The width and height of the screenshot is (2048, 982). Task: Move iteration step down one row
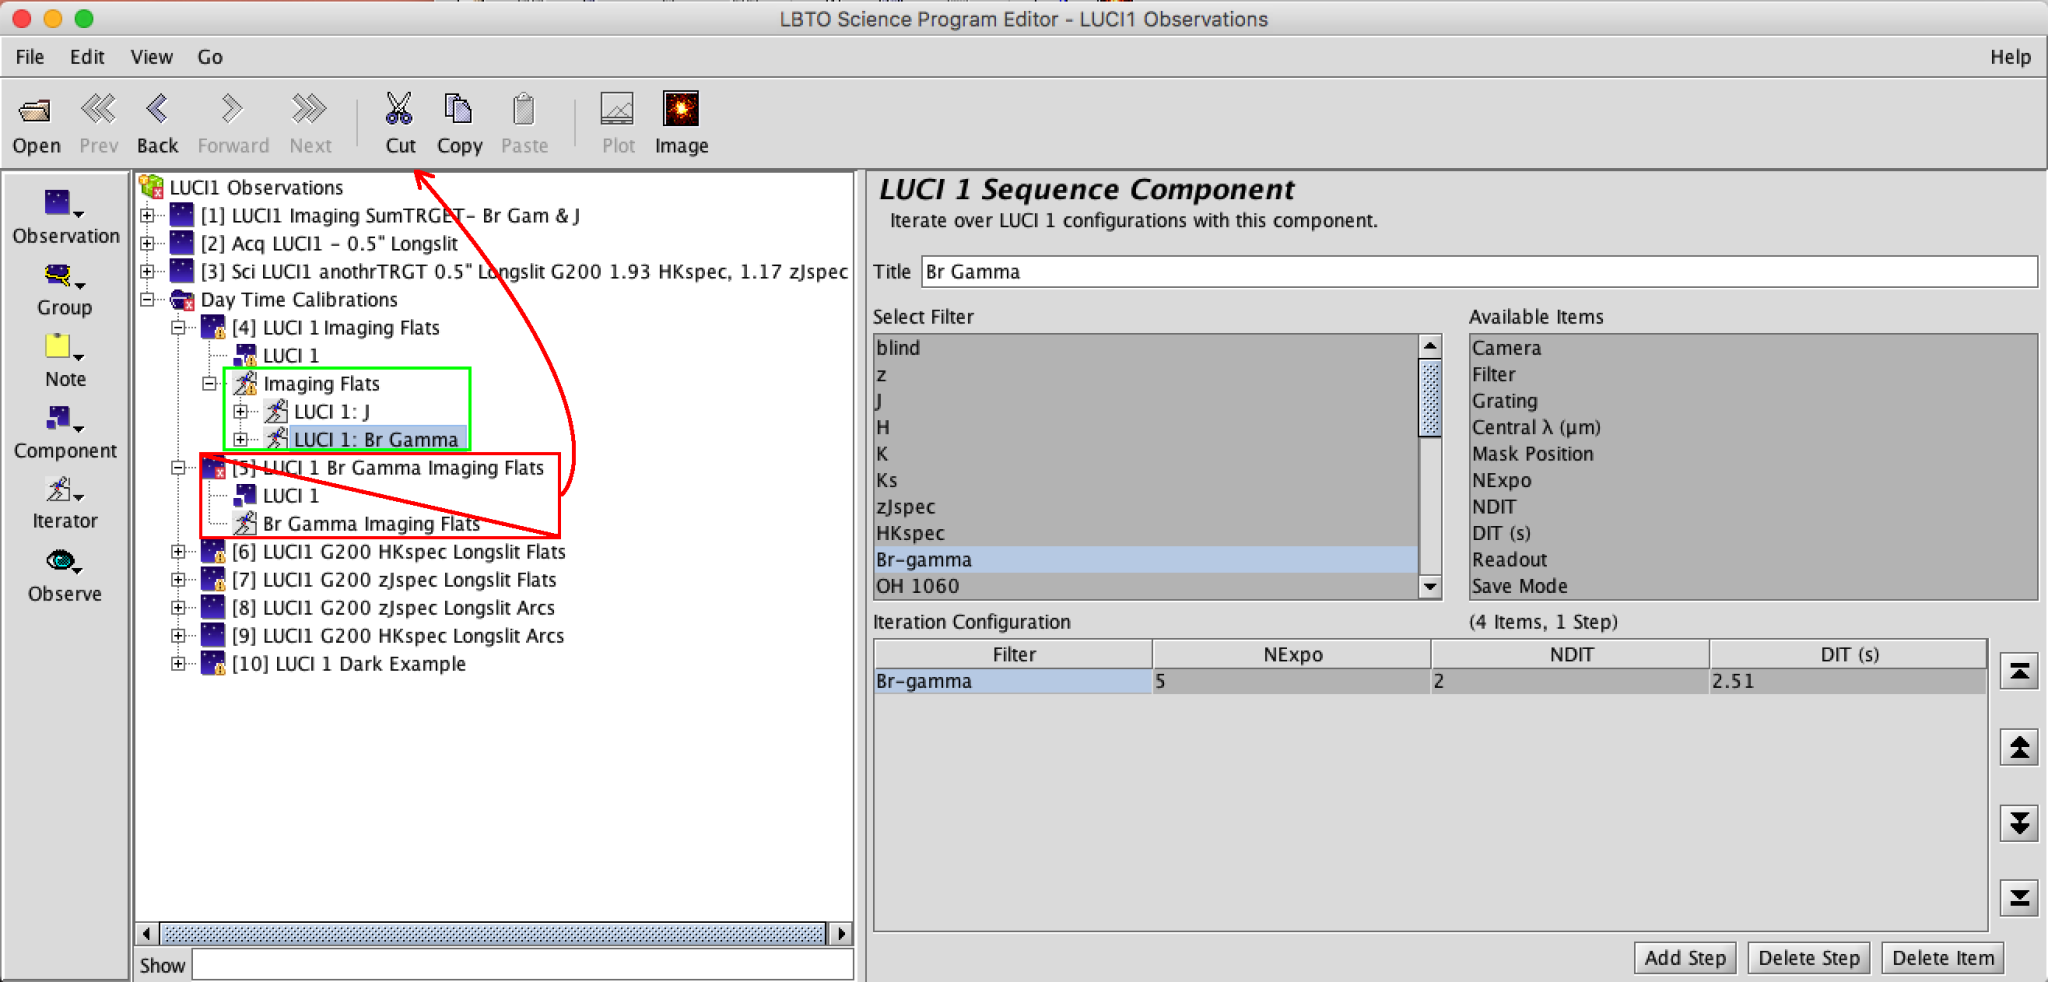pos(2019,823)
